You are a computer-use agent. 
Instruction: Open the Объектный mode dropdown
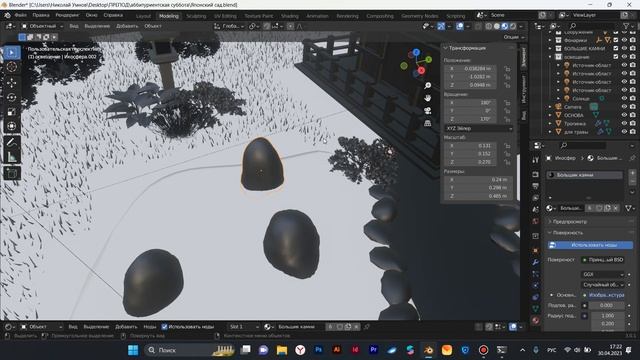tap(42, 26)
